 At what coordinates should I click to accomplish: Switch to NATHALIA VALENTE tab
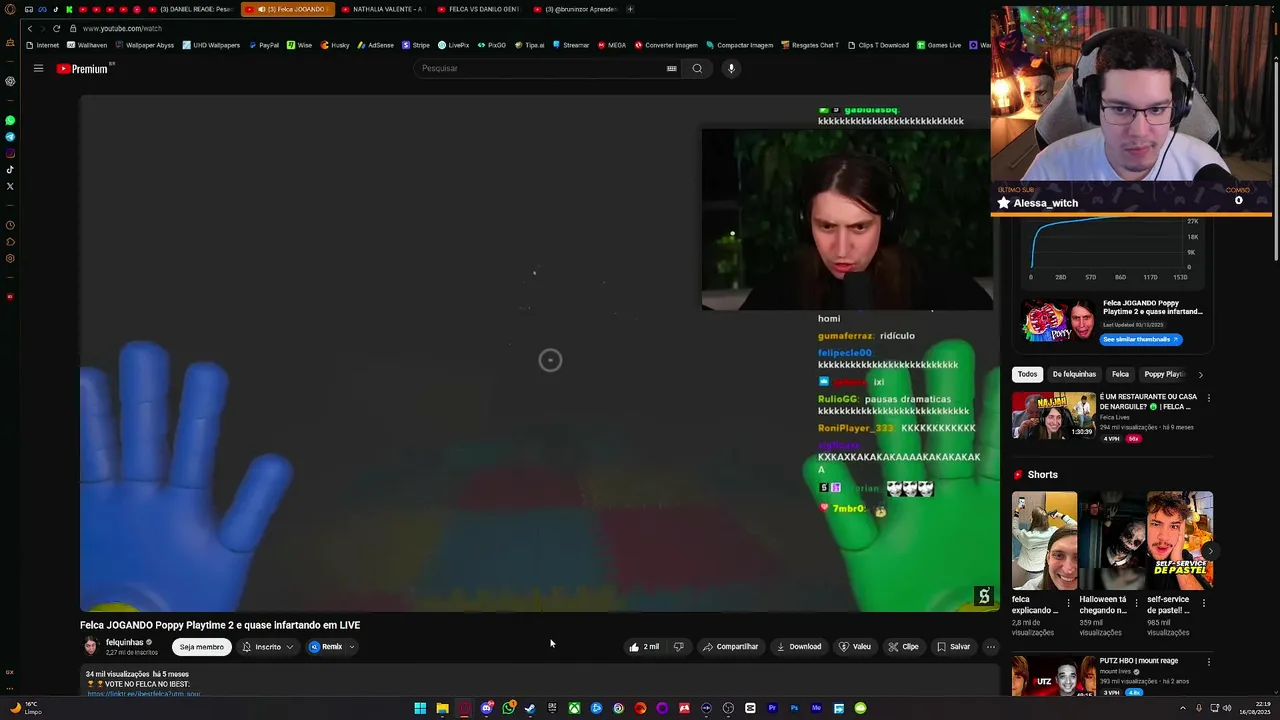(381, 9)
